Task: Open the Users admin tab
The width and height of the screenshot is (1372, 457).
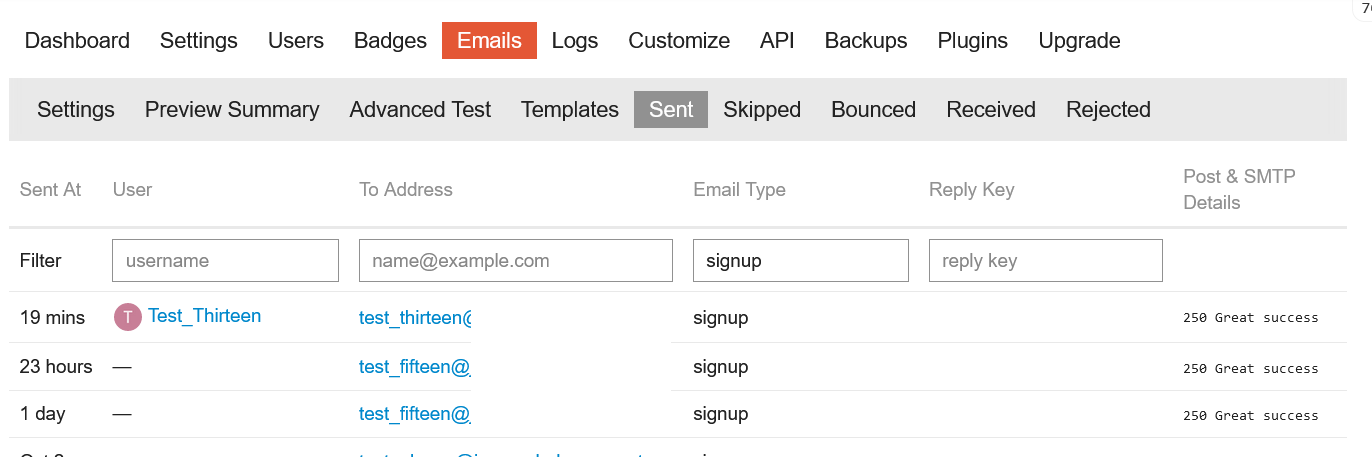Action: point(296,41)
